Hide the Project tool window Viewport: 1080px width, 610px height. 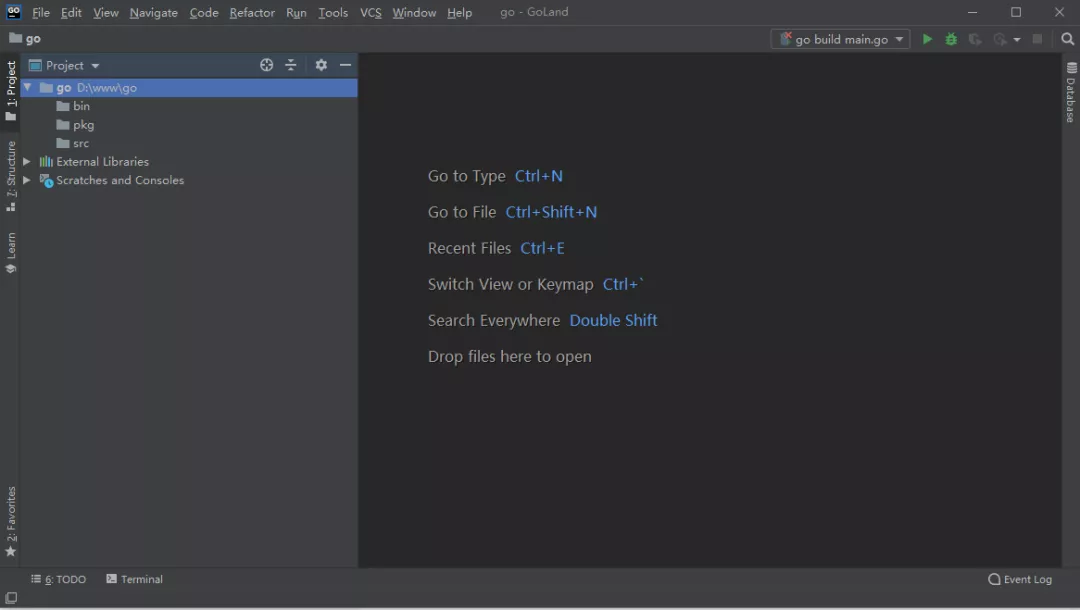tap(345, 65)
